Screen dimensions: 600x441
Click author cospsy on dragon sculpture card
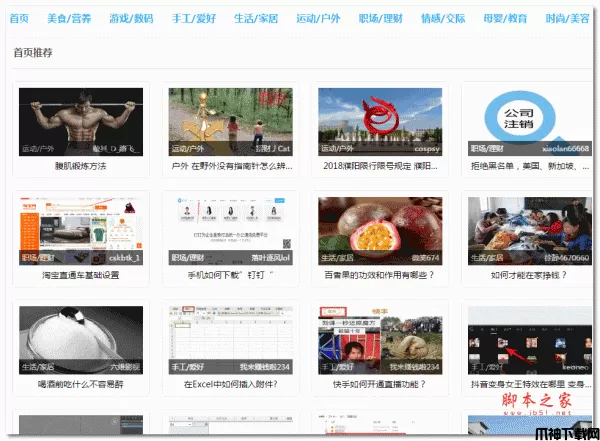427,149
